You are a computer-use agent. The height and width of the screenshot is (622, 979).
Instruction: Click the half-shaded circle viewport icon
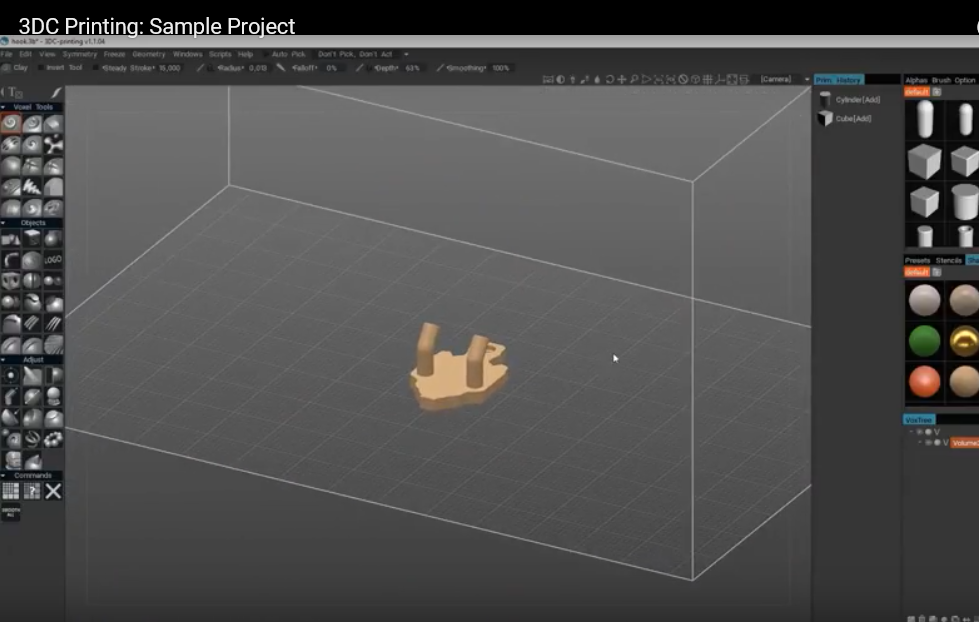(x=561, y=79)
